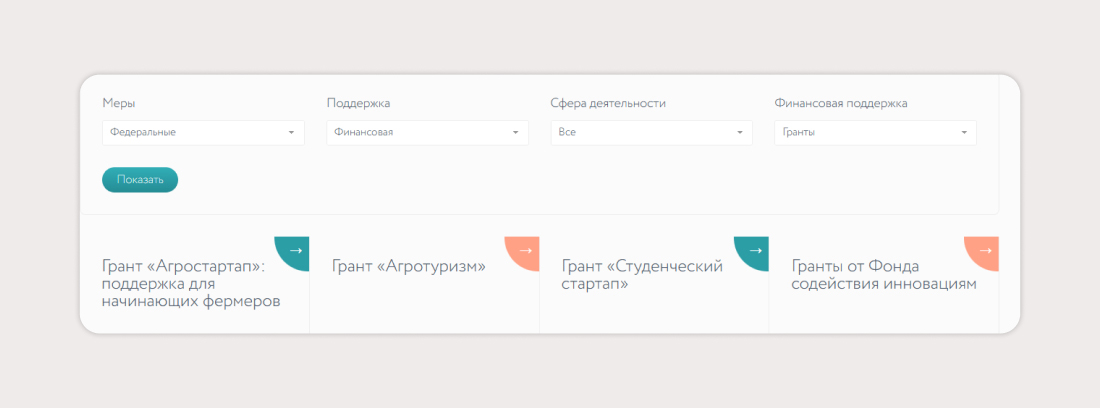
Task: Click the caret icon beside «Финансовая»
Action: tap(515, 133)
